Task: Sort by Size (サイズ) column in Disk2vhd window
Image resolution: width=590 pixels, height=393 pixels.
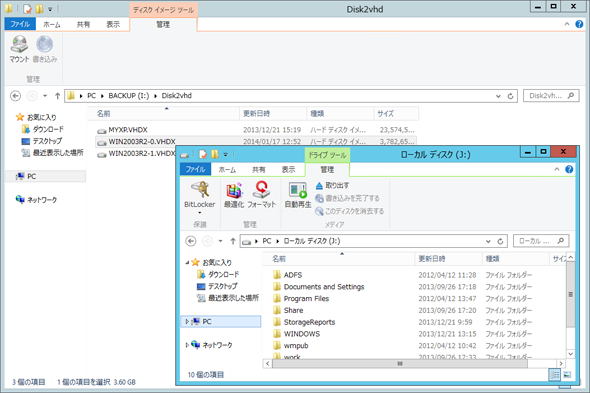Action: 396,113
